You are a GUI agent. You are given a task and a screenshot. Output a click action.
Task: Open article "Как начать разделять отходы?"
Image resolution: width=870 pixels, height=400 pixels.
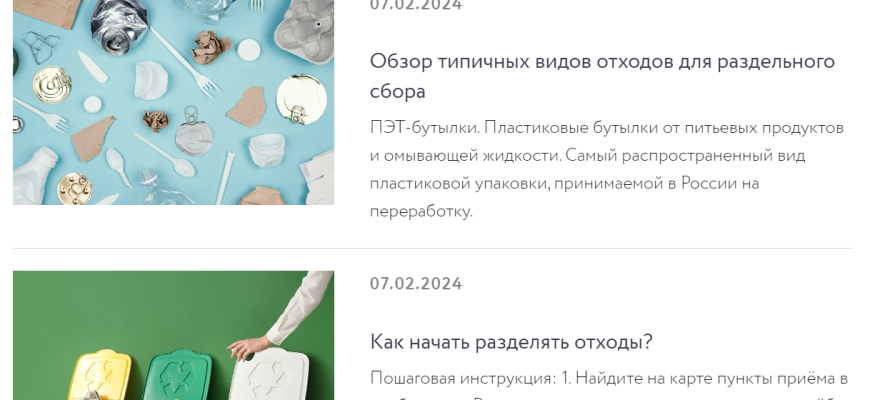pos(511,342)
